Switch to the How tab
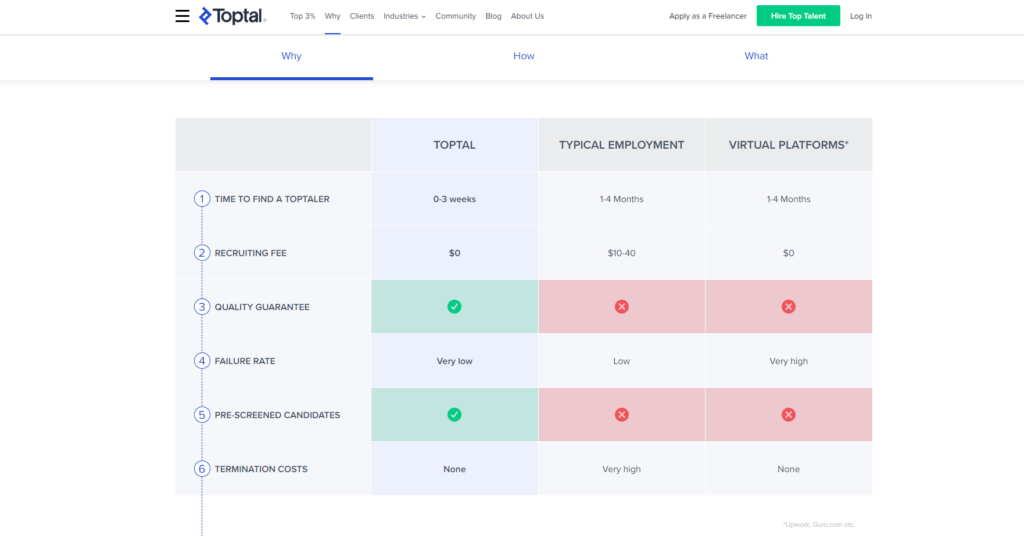Screen dimensions: 1024x536 coord(524,57)
